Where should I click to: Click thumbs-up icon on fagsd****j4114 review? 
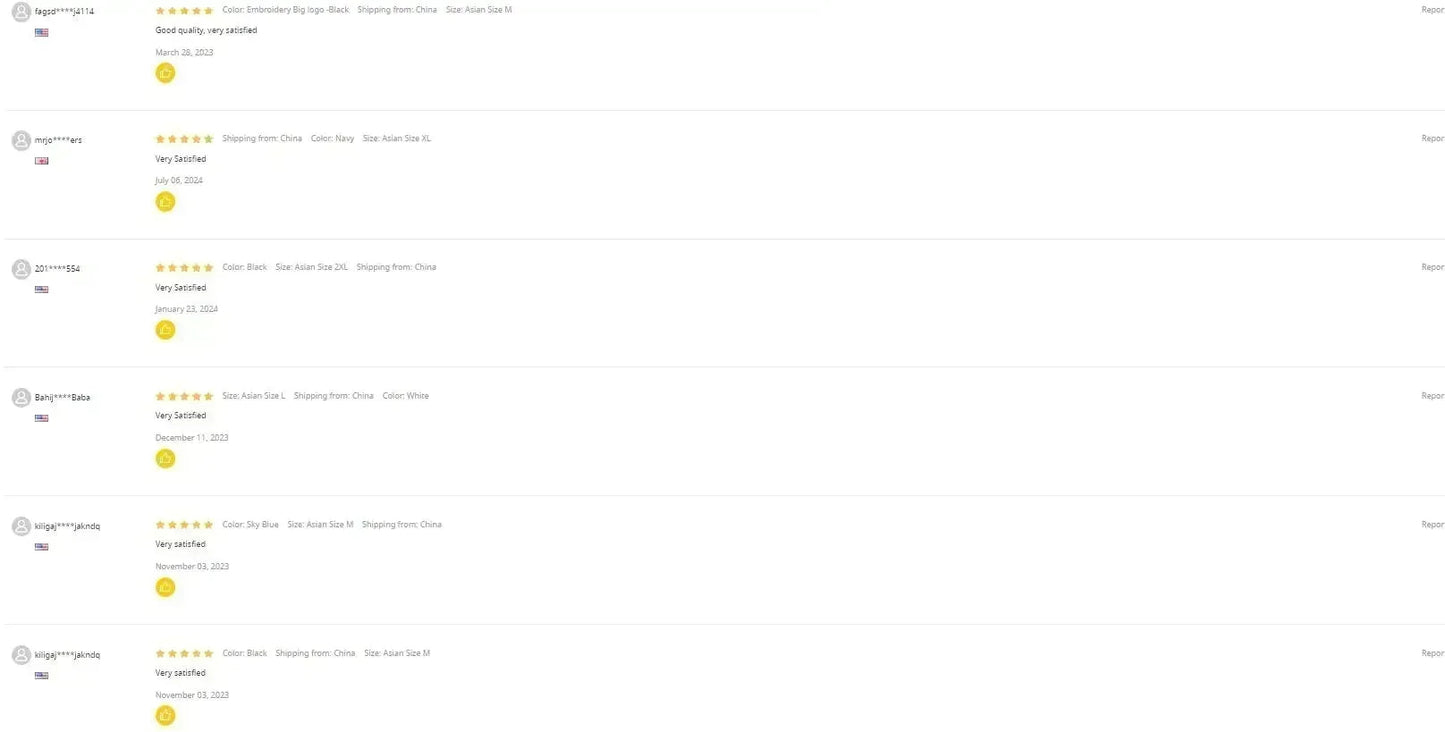(165, 73)
